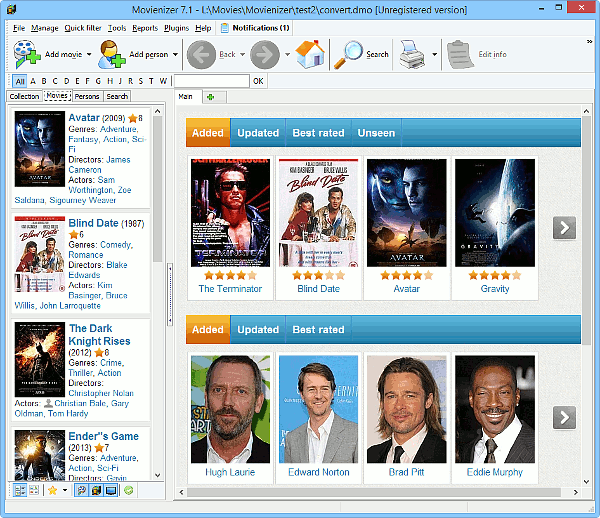Open the Plugins menu

[x=176, y=28]
